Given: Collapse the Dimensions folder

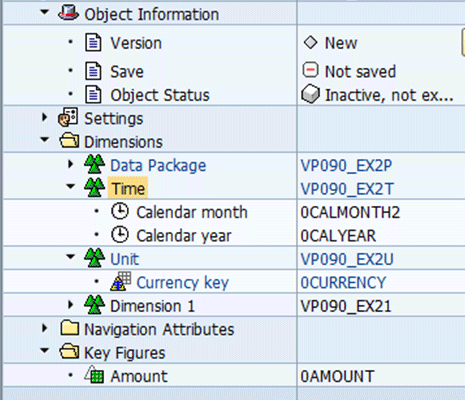Looking at the screenshot, I should click(x=44, y=140).
